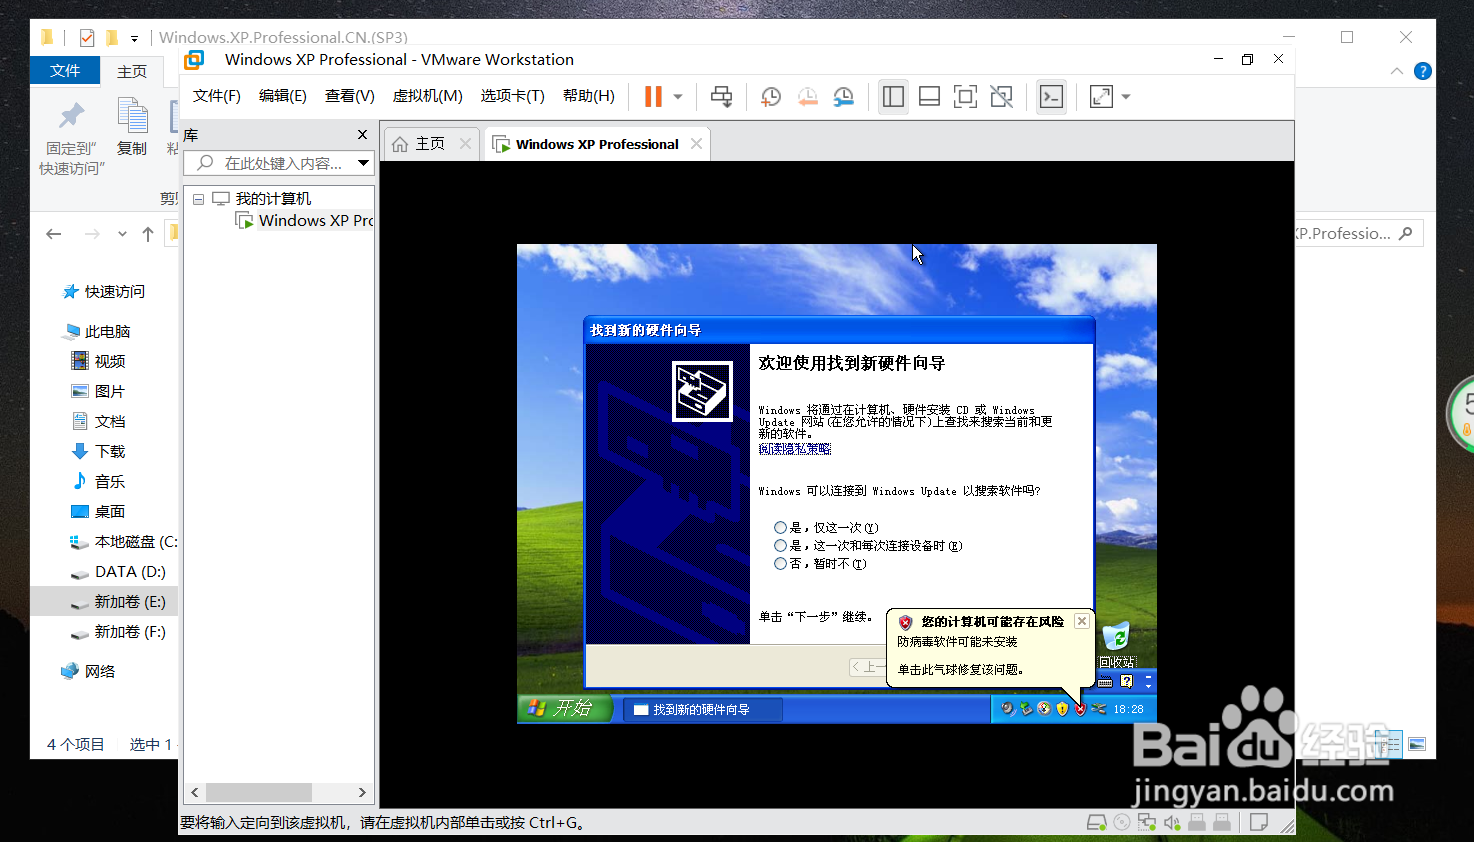Click the yellow shield update tray icon in XP
This screenshot has width=1474, height=842.
click(1062, 709)
